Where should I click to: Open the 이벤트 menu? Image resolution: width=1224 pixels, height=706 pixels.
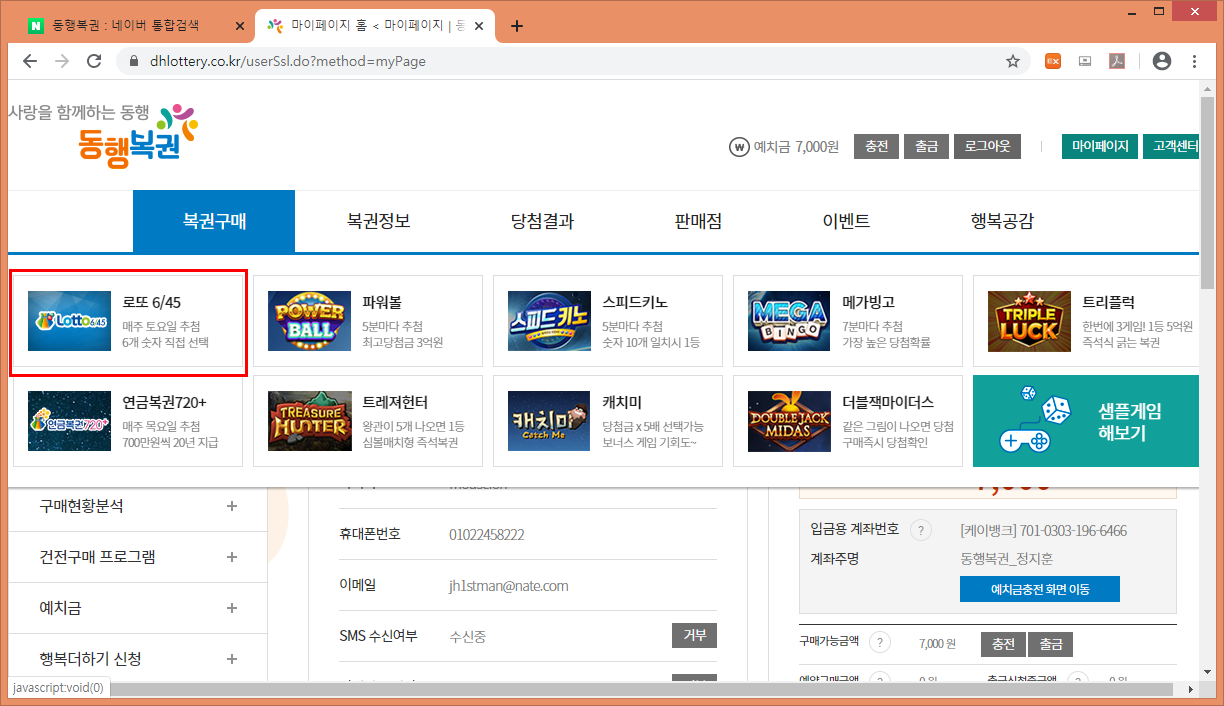pos(846,221)
